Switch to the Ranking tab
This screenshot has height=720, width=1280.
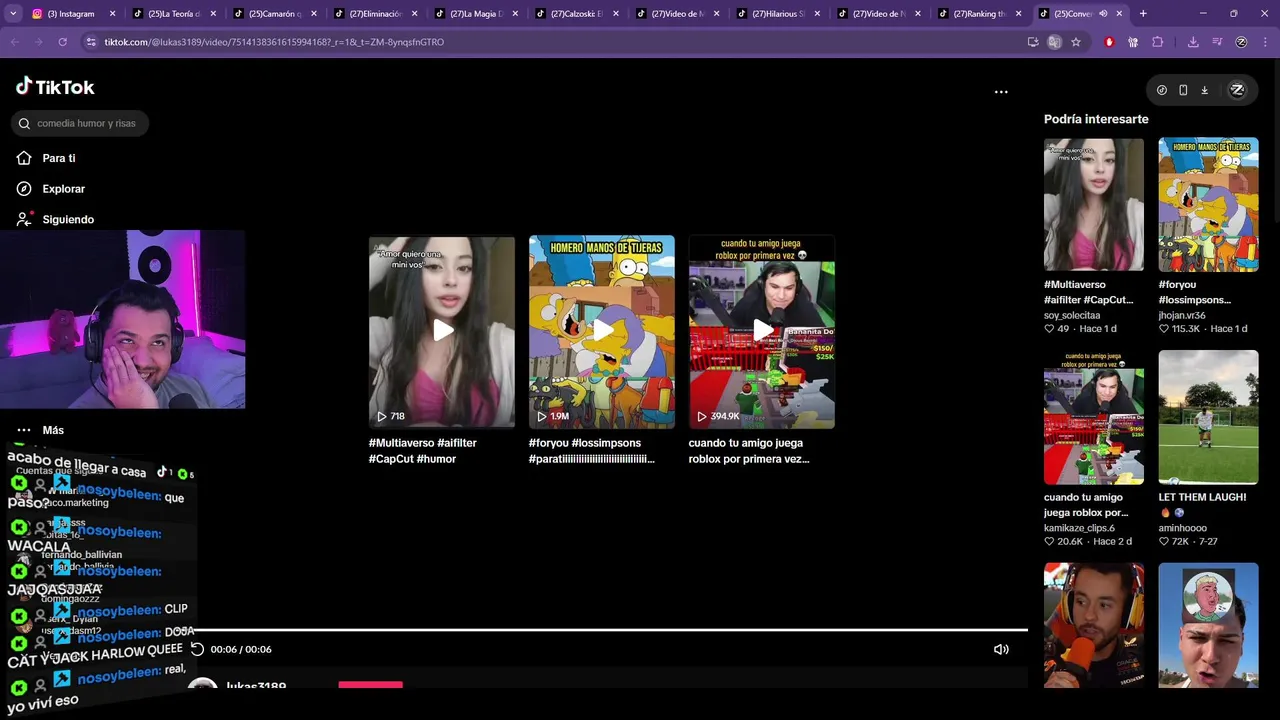[980, 14]
